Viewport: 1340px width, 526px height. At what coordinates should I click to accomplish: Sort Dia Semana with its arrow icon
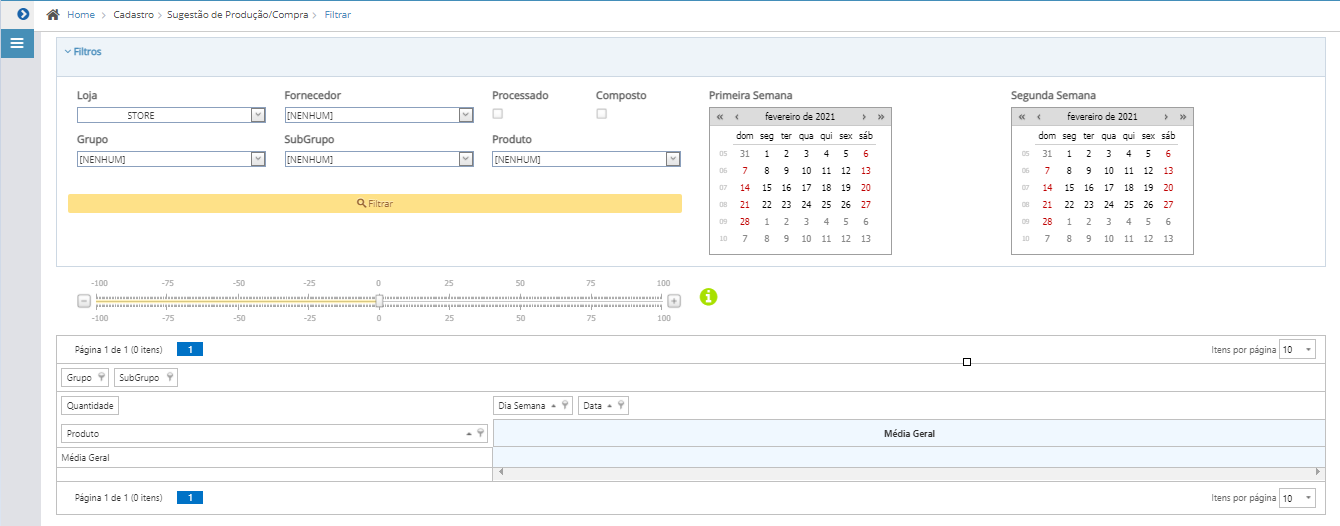(554, 405)
